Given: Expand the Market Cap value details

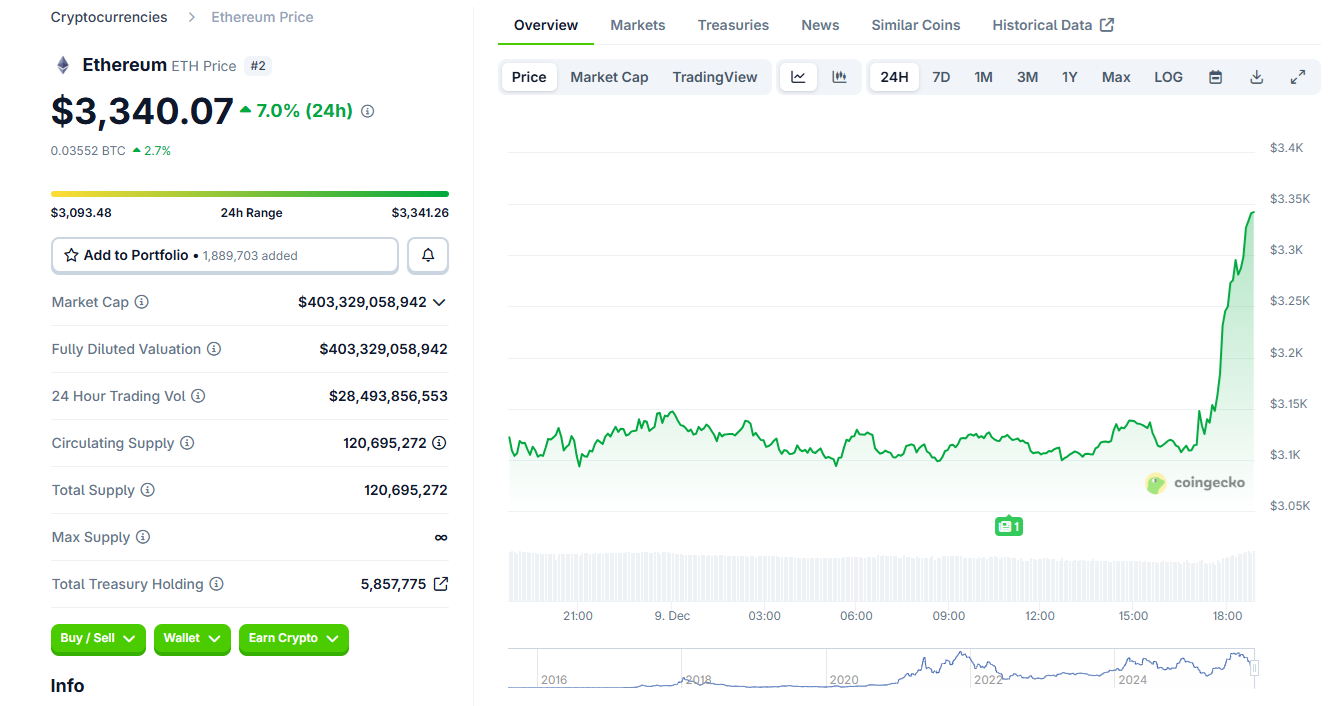Looking at the screenshot, I should pos(438,301).
